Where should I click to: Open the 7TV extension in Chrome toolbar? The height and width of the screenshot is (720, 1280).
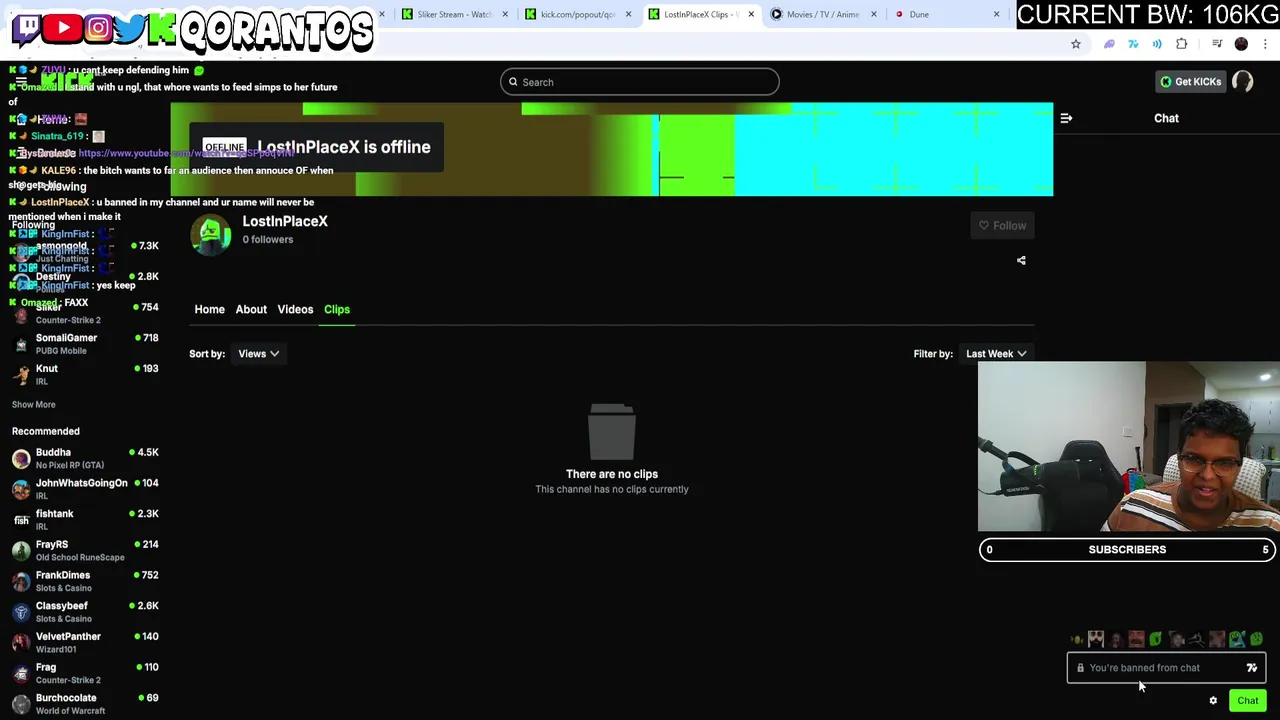[1133, 44]
